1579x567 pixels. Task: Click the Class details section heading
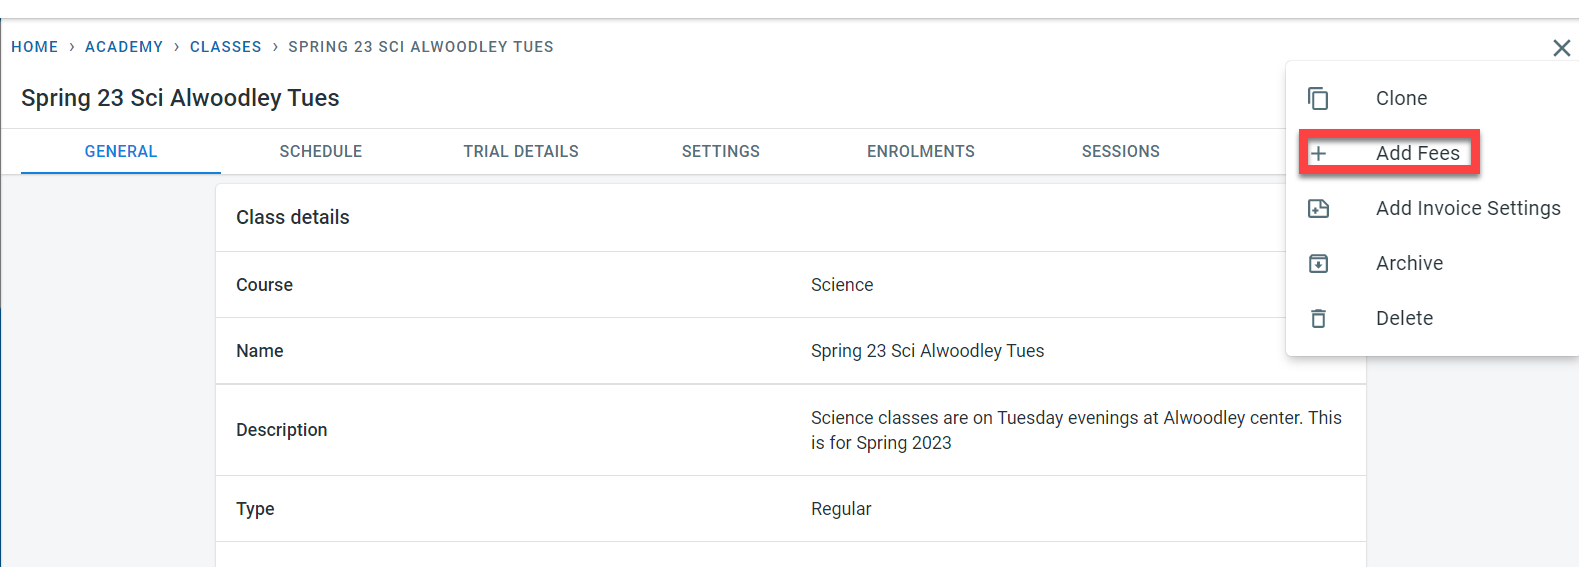click(293, 217)
